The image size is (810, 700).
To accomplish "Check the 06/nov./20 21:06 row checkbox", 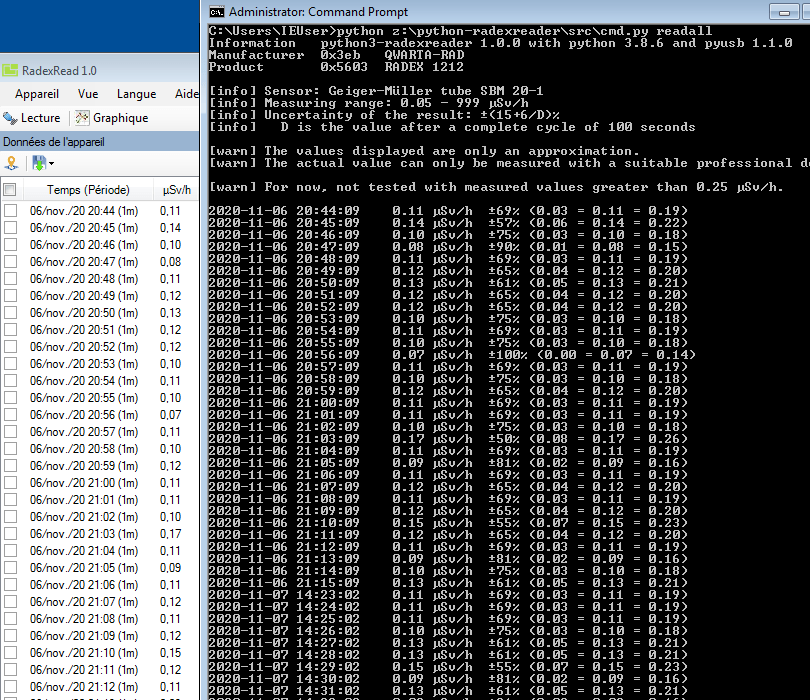I will click(x=10, y=585).
